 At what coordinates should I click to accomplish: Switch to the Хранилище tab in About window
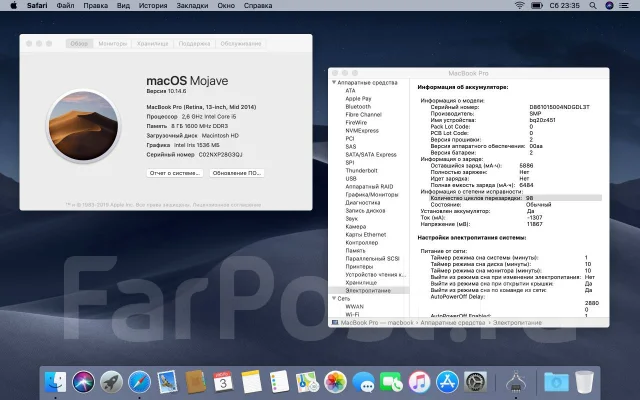click(153, 44)
